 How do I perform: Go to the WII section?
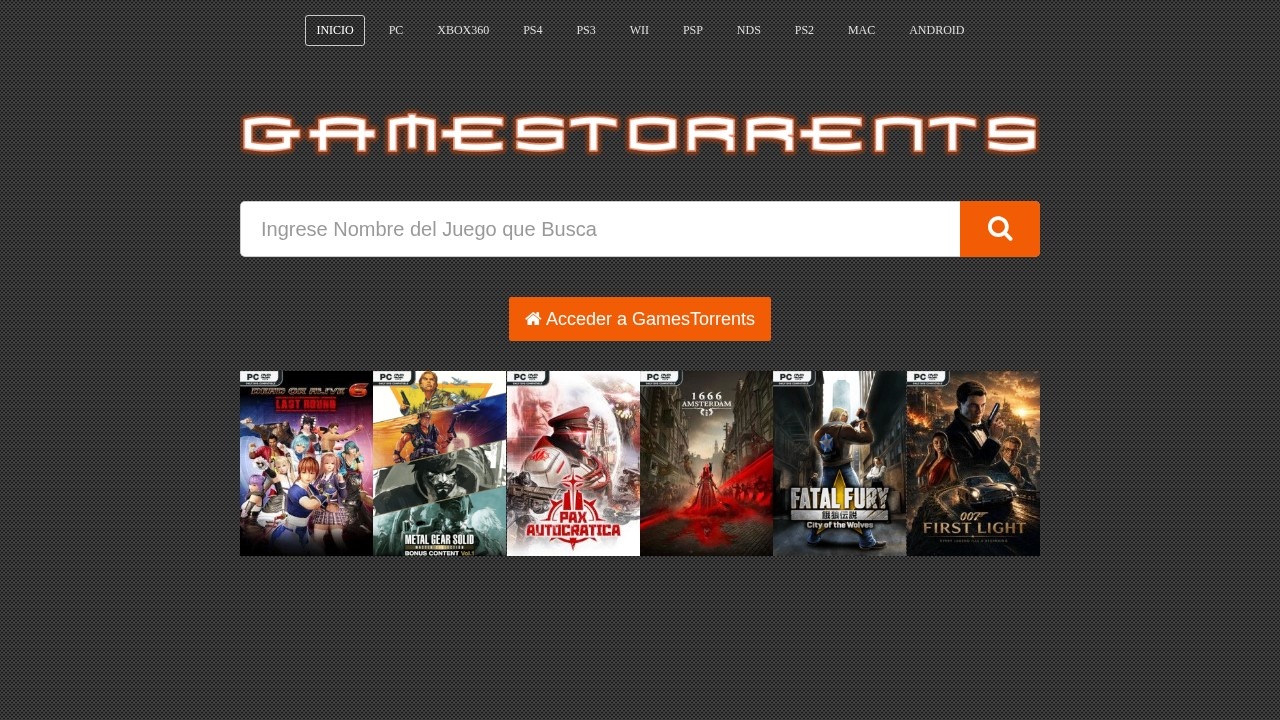(639, 30)
